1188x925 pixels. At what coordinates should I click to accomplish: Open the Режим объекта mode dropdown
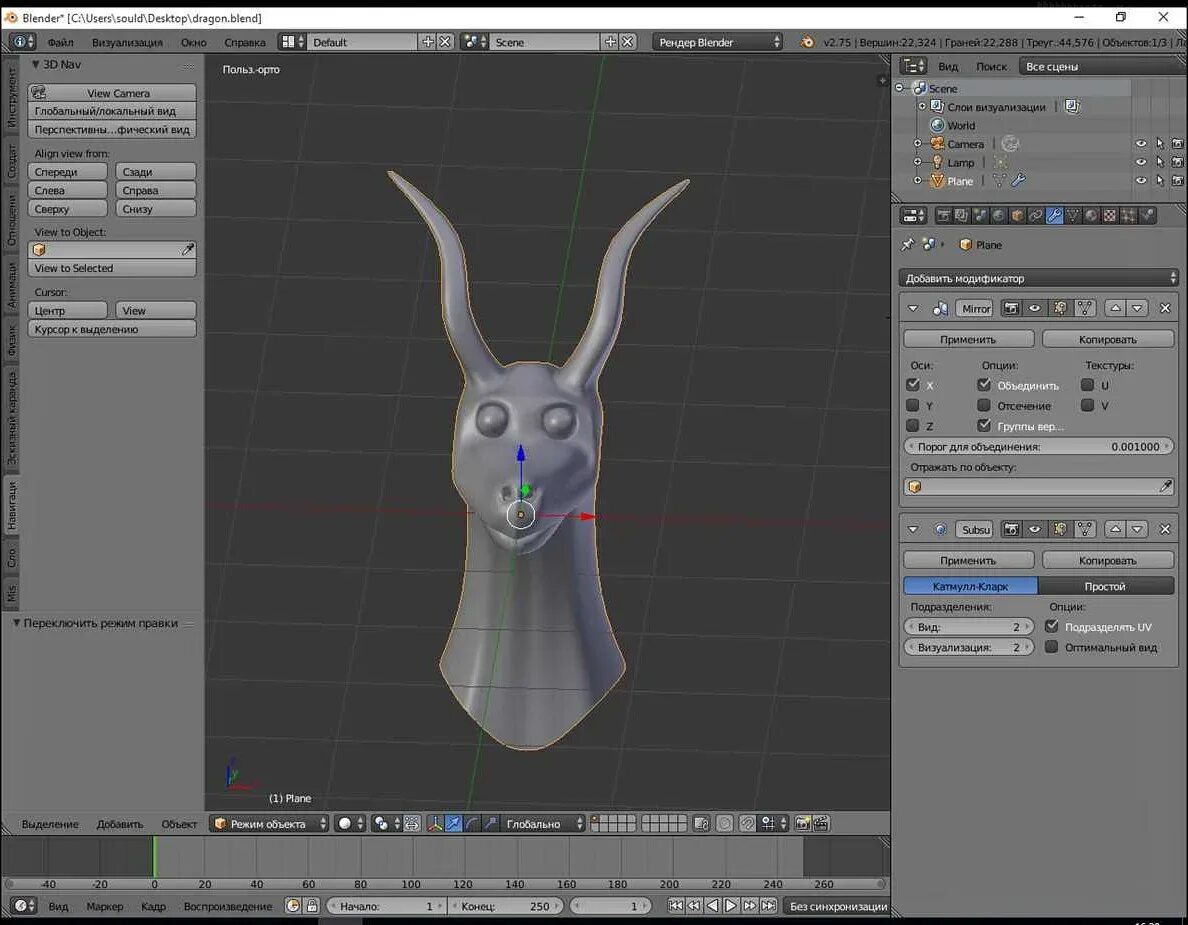tap(269, 823)
